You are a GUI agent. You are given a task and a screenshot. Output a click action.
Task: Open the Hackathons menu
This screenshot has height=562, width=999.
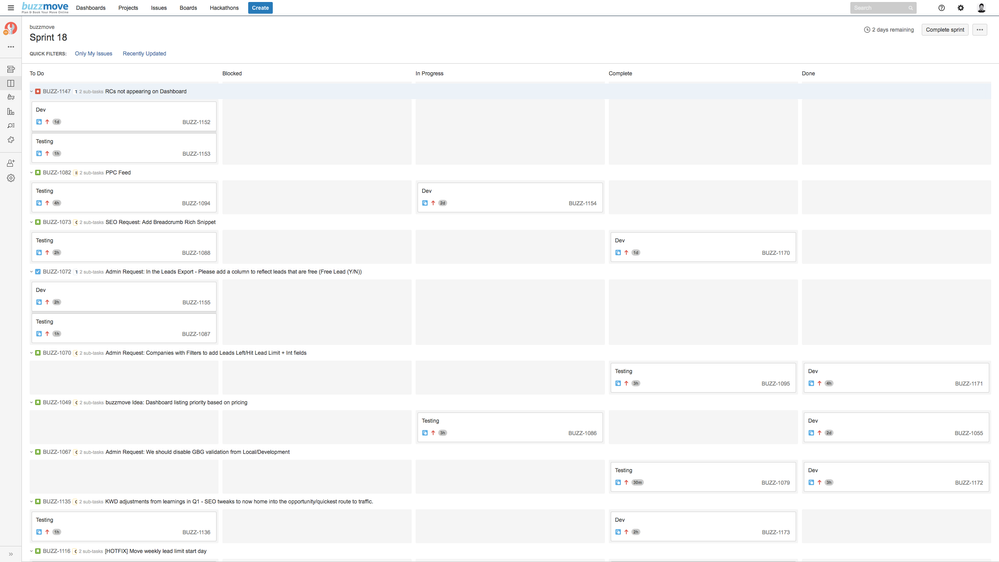(x=224, y=8)
